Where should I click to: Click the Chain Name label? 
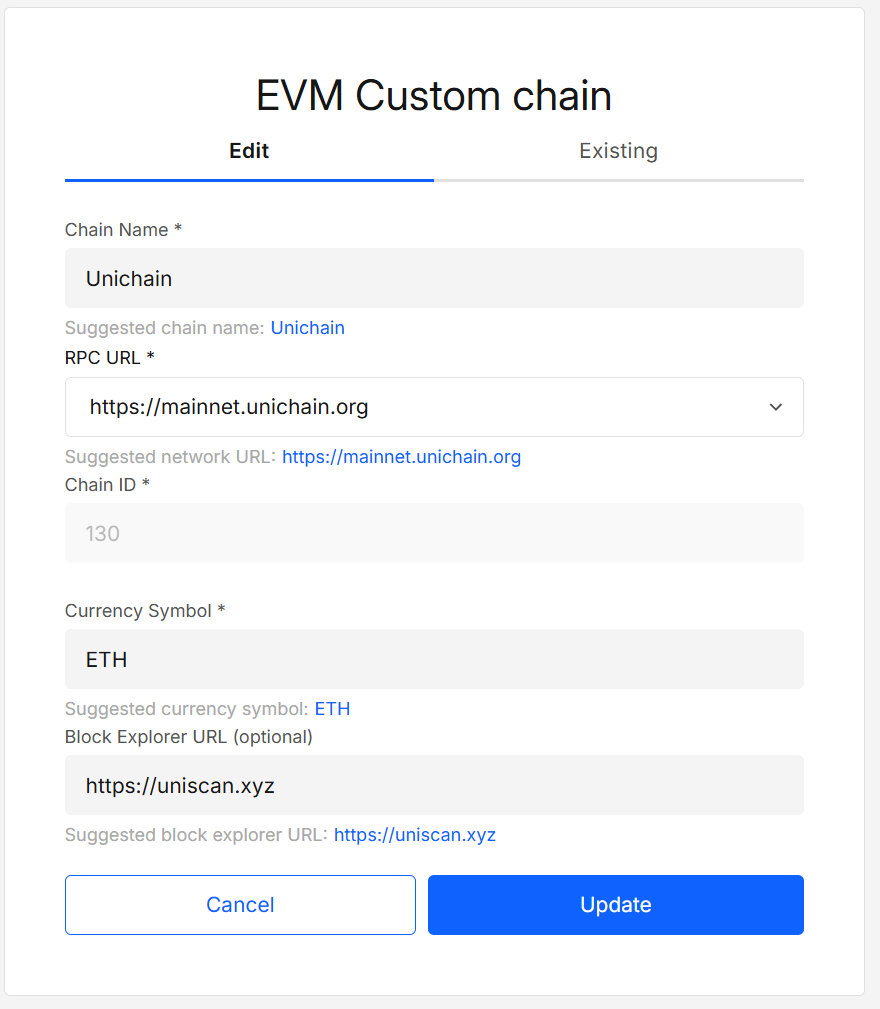[115, 230]
